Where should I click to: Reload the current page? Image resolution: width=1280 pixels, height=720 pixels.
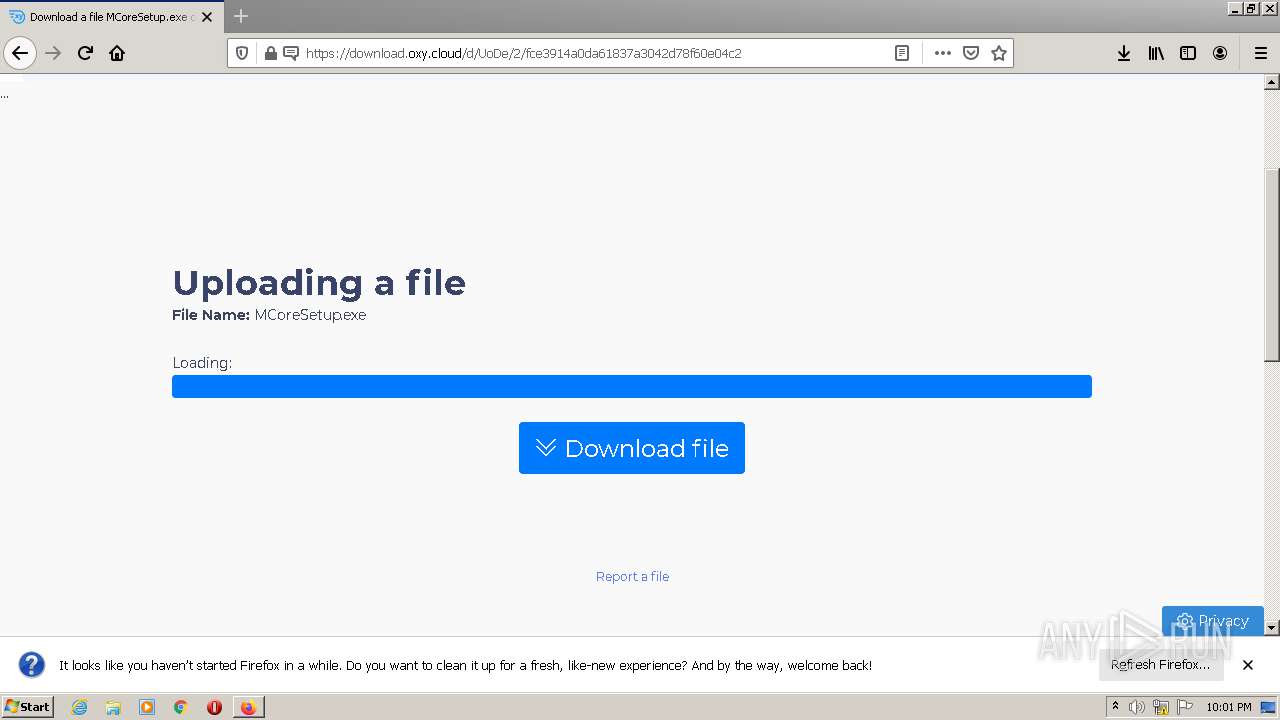pyautogui.click(x=86, y=53)
